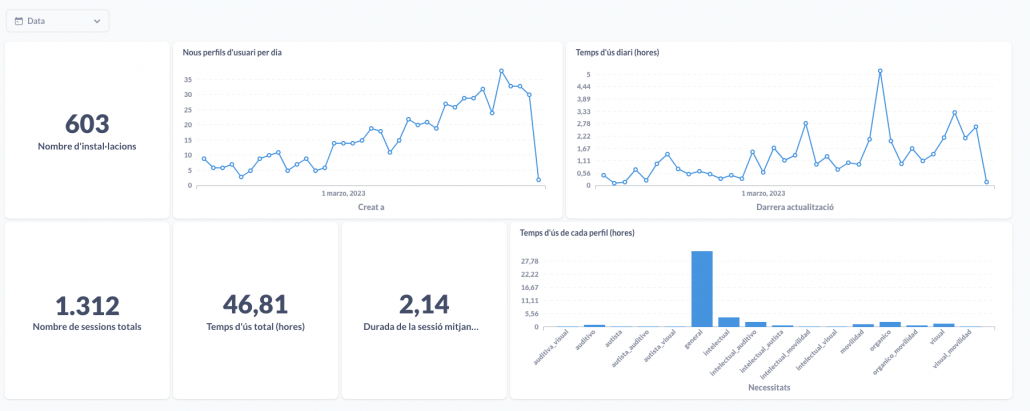Viewport: 1030px width, 411px height.
Task: Click the 'Creat a' axis label
Action: pyautogui.click(x=371, y=207)
